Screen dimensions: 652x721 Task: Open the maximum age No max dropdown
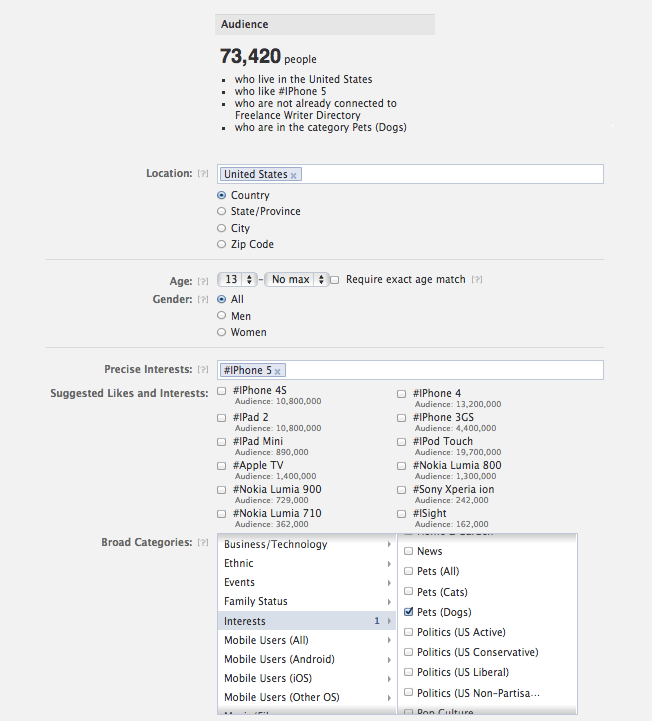click(297, 279)
